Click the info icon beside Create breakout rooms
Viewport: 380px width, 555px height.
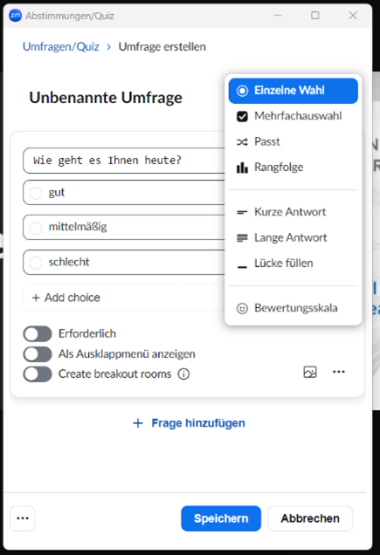click(184, 374)
